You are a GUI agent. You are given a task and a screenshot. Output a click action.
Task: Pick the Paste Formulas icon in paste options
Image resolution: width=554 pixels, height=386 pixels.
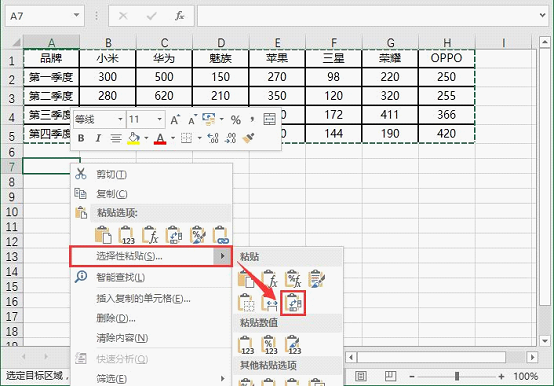[x=150, y=235]
